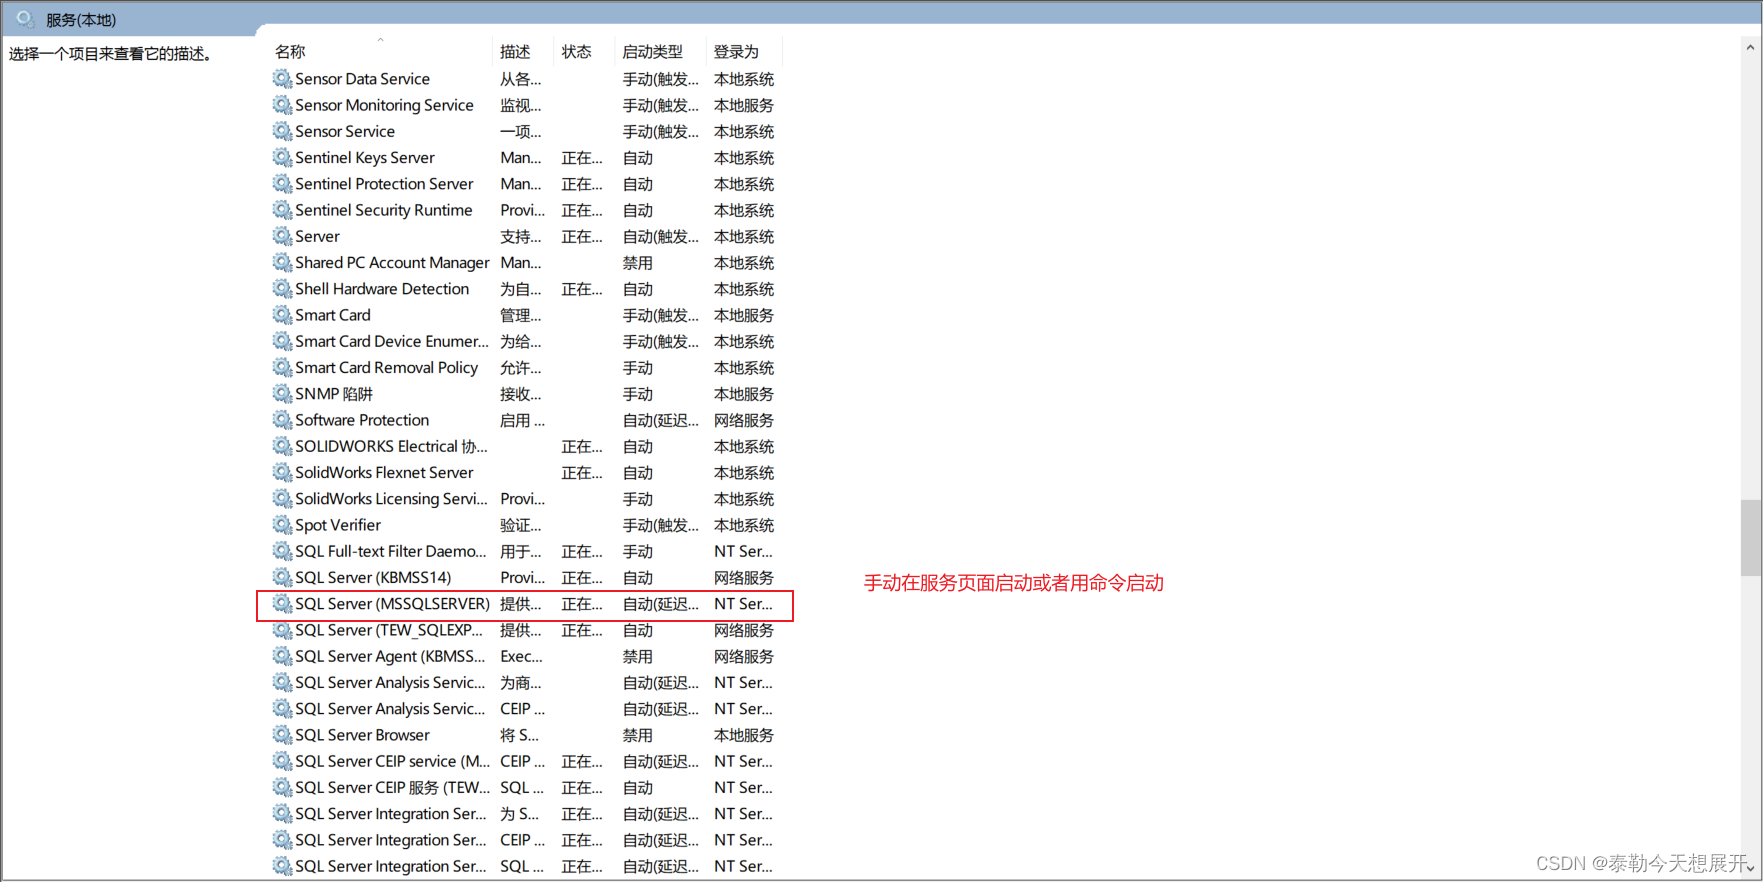The image size is (1763, 882).
Task: Click the Shared PC Account Manager gear icon
Action: pyautogui.click(x=282, y=262)
